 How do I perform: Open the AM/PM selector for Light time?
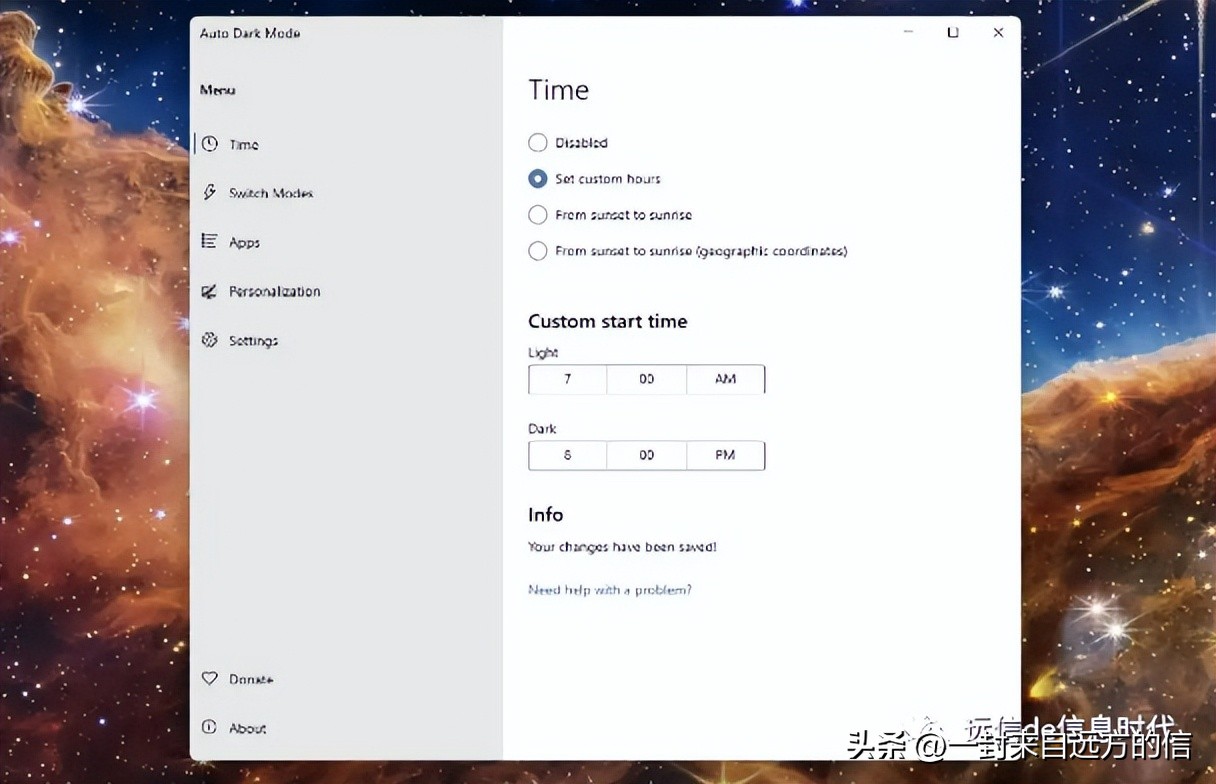(x=725, y=379)
